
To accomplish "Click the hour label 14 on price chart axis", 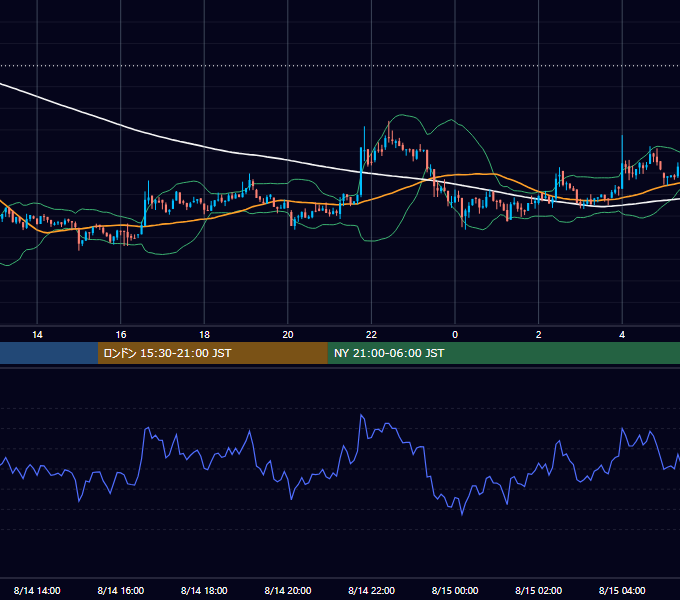I will 37,335.
